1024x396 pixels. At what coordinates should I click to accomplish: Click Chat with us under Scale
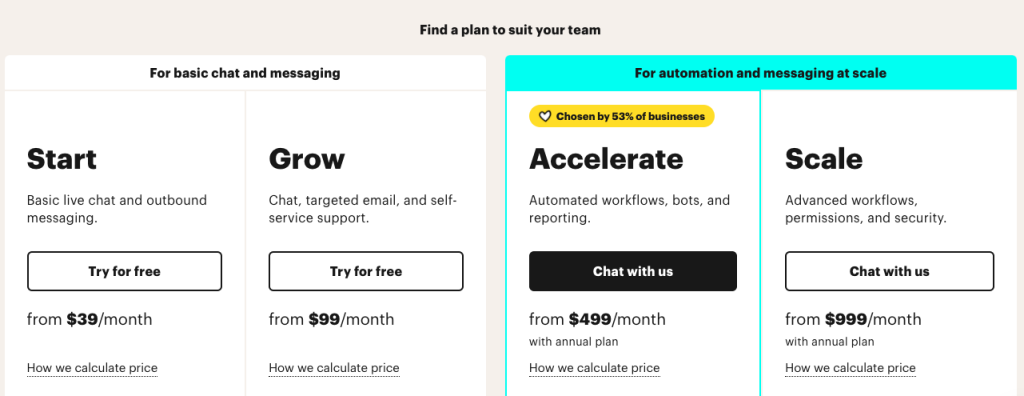tap(889, 271)
